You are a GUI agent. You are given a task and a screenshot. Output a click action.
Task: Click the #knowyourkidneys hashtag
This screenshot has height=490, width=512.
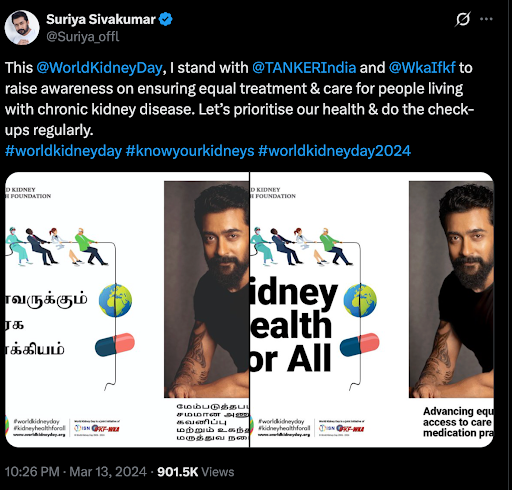[190, 151]
